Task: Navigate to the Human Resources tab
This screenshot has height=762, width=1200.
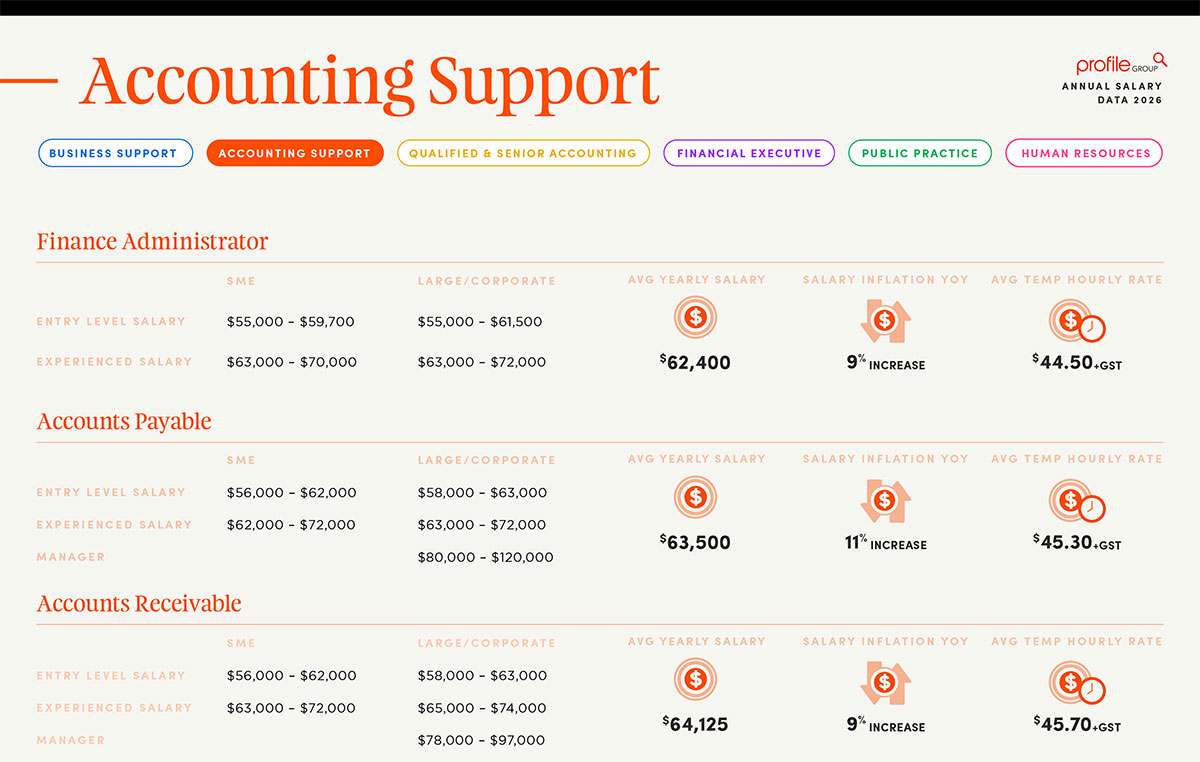Action: (x=1085, y=153)
